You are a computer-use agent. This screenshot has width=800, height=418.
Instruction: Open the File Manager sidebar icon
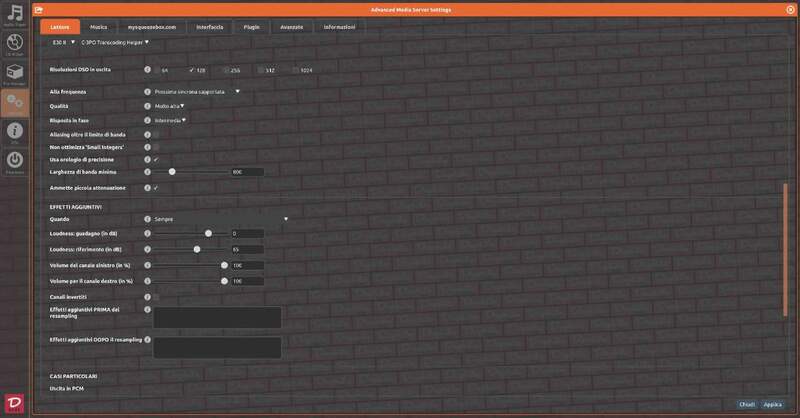point(15,75)
